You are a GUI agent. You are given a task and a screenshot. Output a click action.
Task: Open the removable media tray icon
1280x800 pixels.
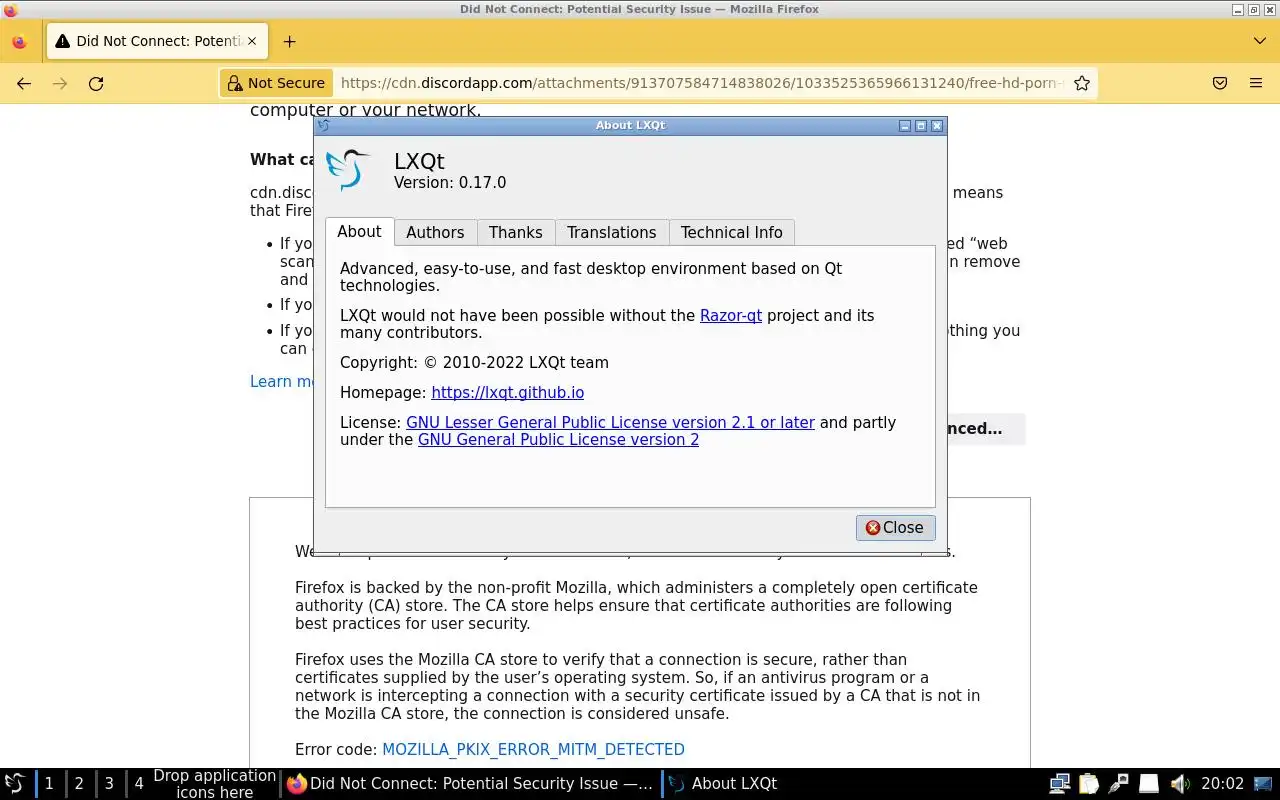click(1149, 784)
